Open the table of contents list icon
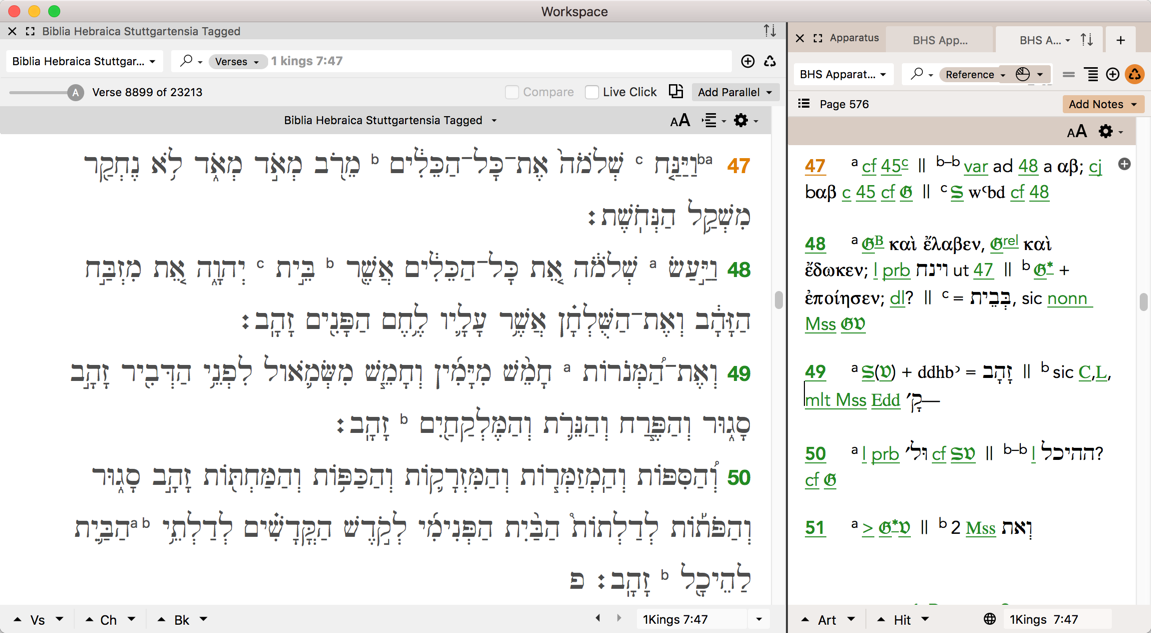This screenshot has height=633, width=1151. (x=804, y=104)
